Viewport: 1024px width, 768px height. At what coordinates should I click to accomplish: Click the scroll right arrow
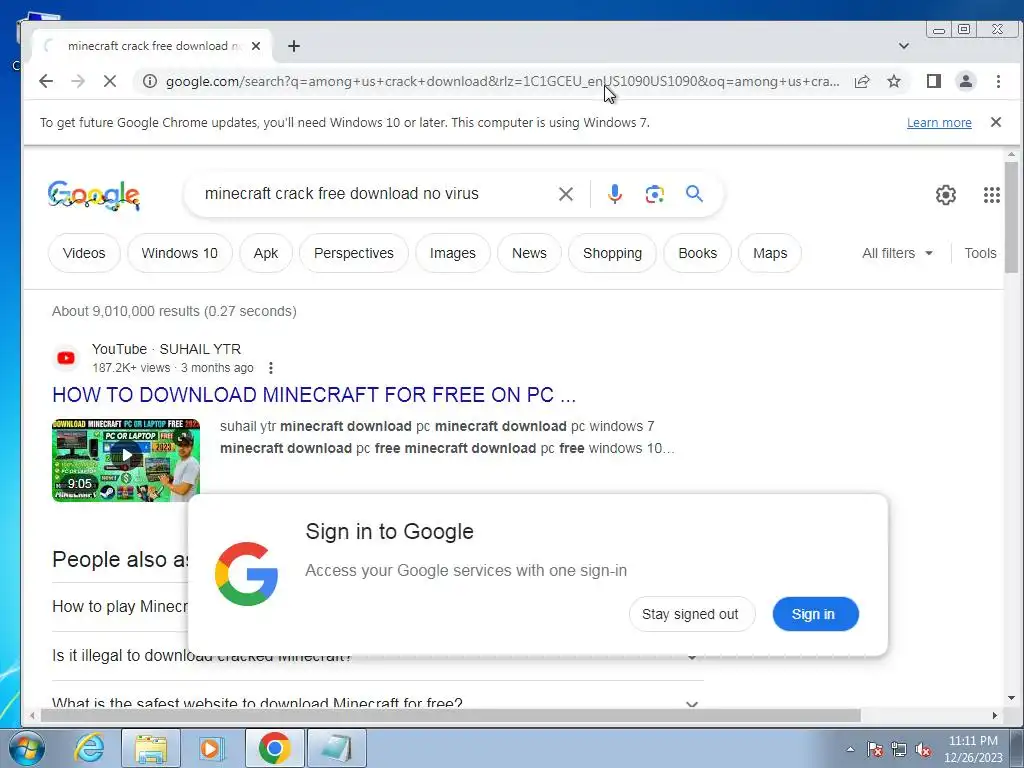pos(995,716)
